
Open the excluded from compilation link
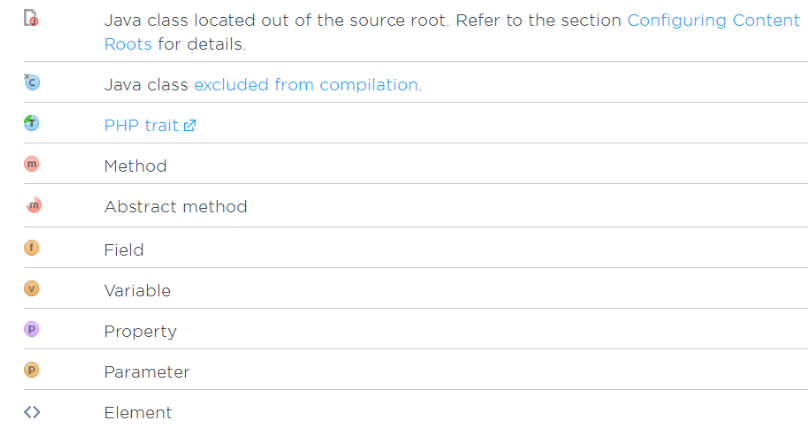306,85
